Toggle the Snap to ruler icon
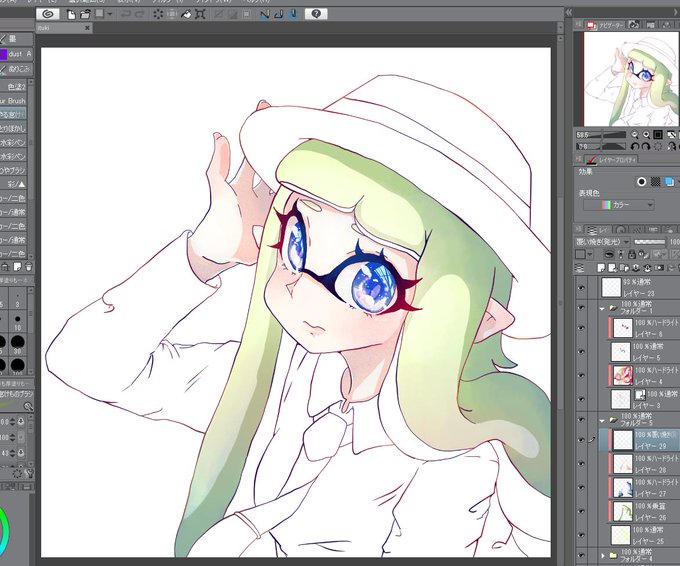680x566 pixels. [x=265, y=14]
